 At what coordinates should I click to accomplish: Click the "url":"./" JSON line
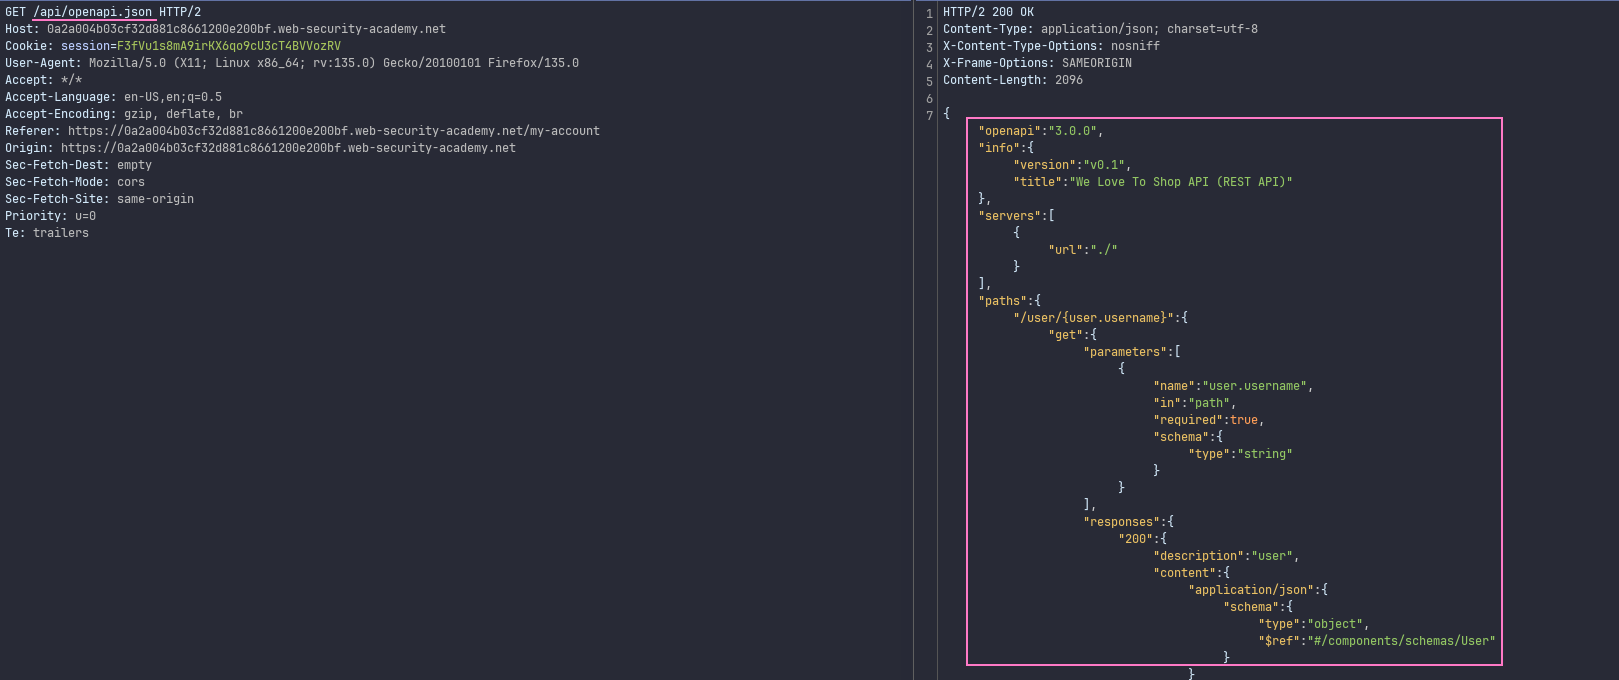tap(1083, 250)
